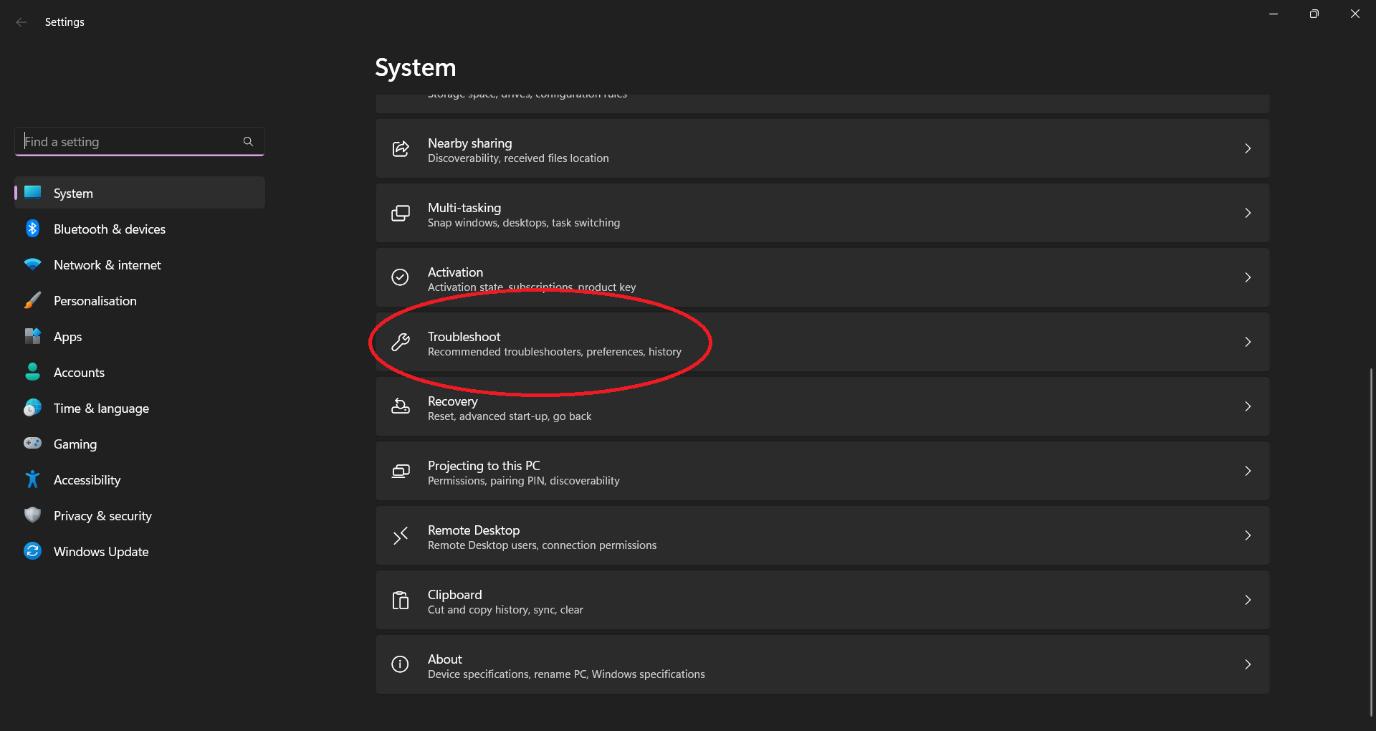The height and width of the screenshot is (731, 1376).
Task: Select the Clipboard icon
Action: pos(400,600)
